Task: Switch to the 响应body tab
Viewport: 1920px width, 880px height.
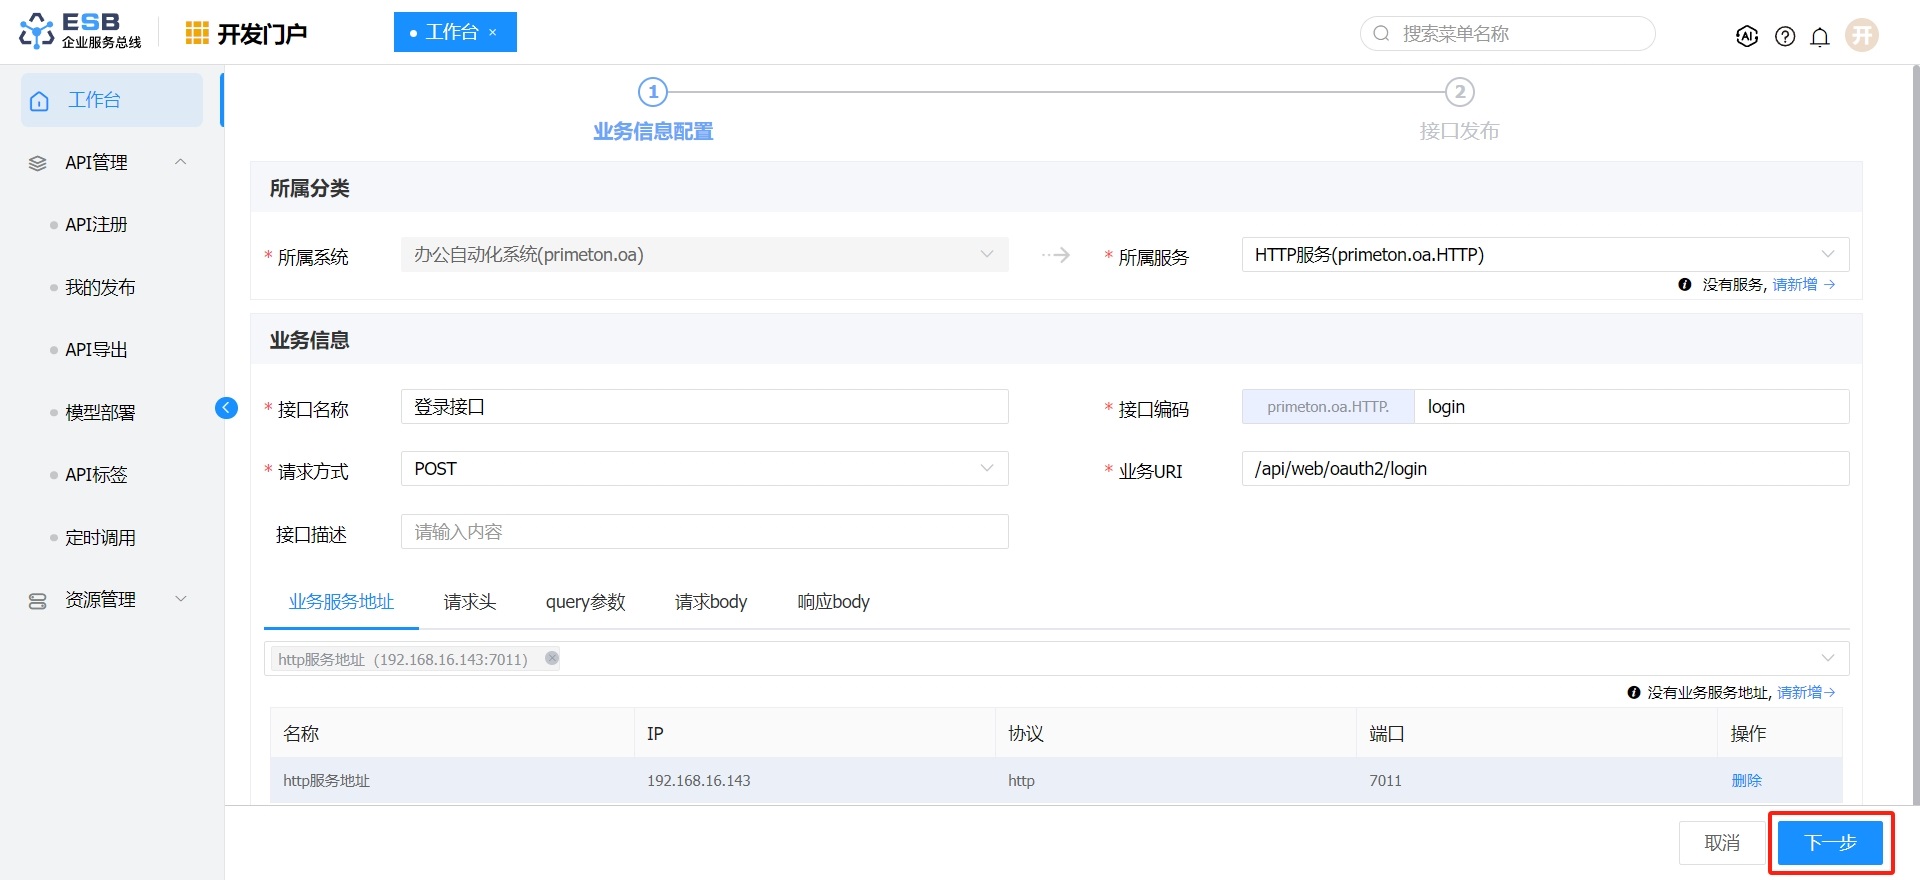Action: tap(832, 602)
